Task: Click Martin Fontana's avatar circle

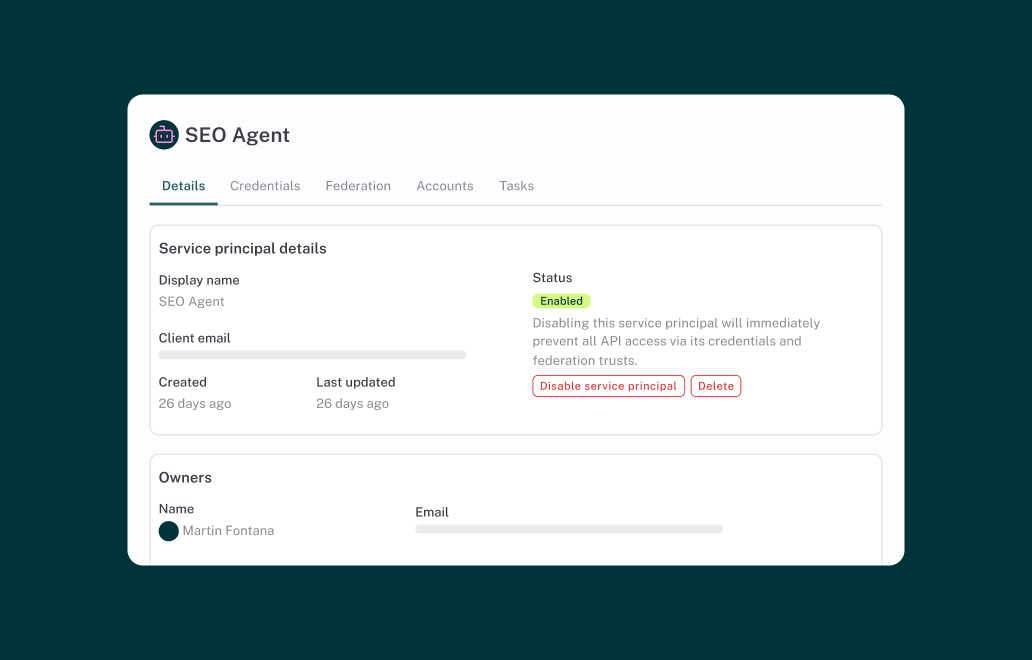Action: point(168,531)
